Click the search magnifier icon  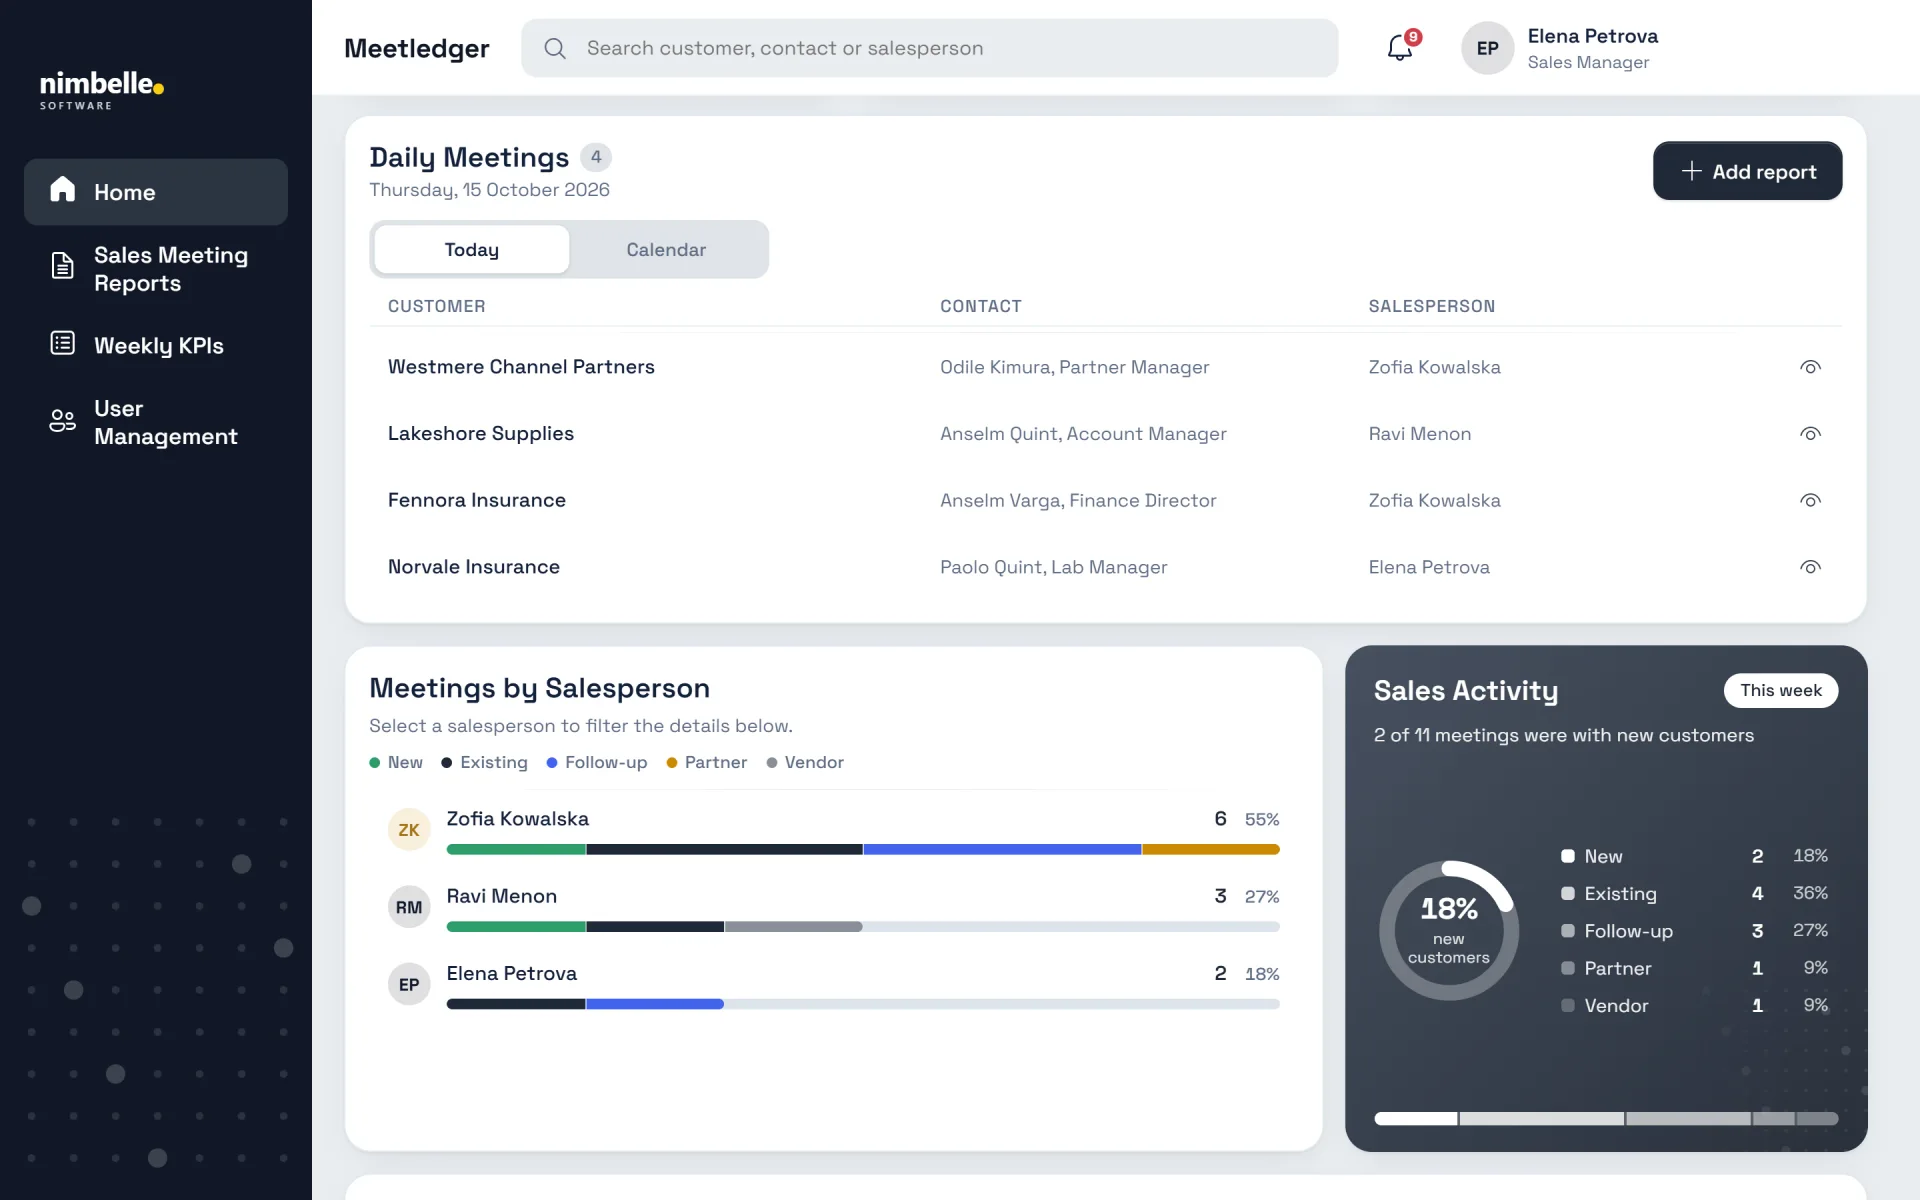pos(555,48)
